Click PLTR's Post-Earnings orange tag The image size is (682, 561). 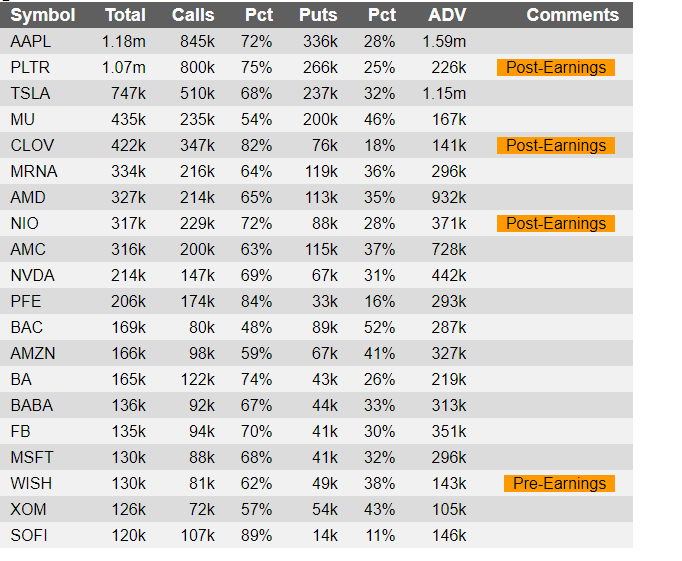(x=556, y=67)
